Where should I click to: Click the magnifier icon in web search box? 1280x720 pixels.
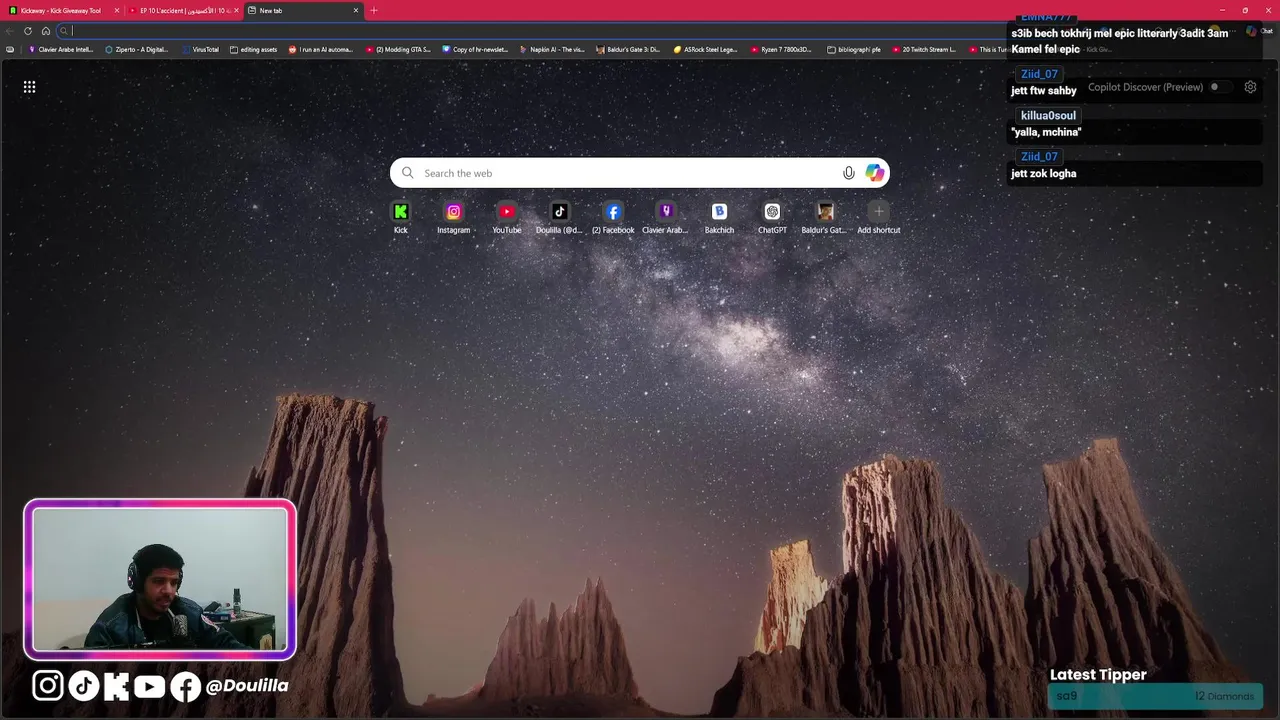click(407, 173)
